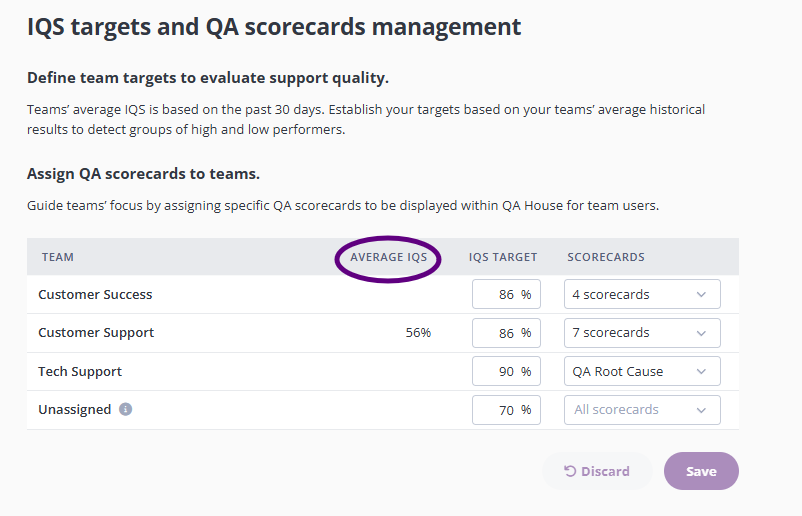Click the Average IQS column header

pyautogui.click(x=388, y=257)
